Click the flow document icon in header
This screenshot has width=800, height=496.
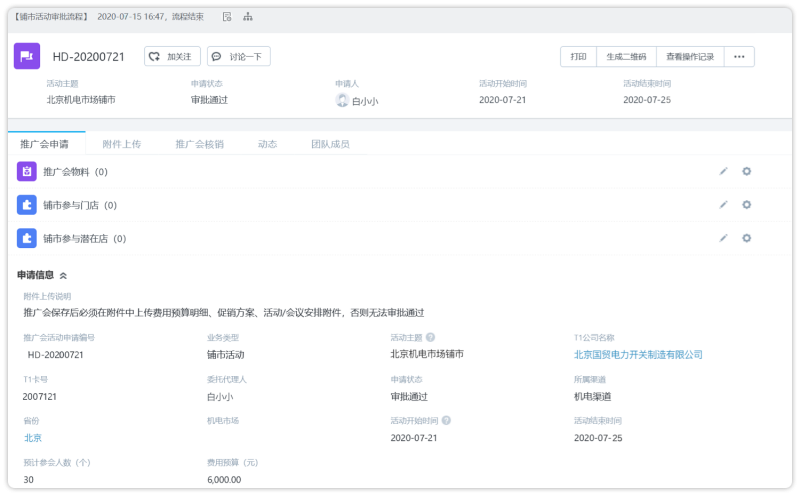(x=227, y=17)
